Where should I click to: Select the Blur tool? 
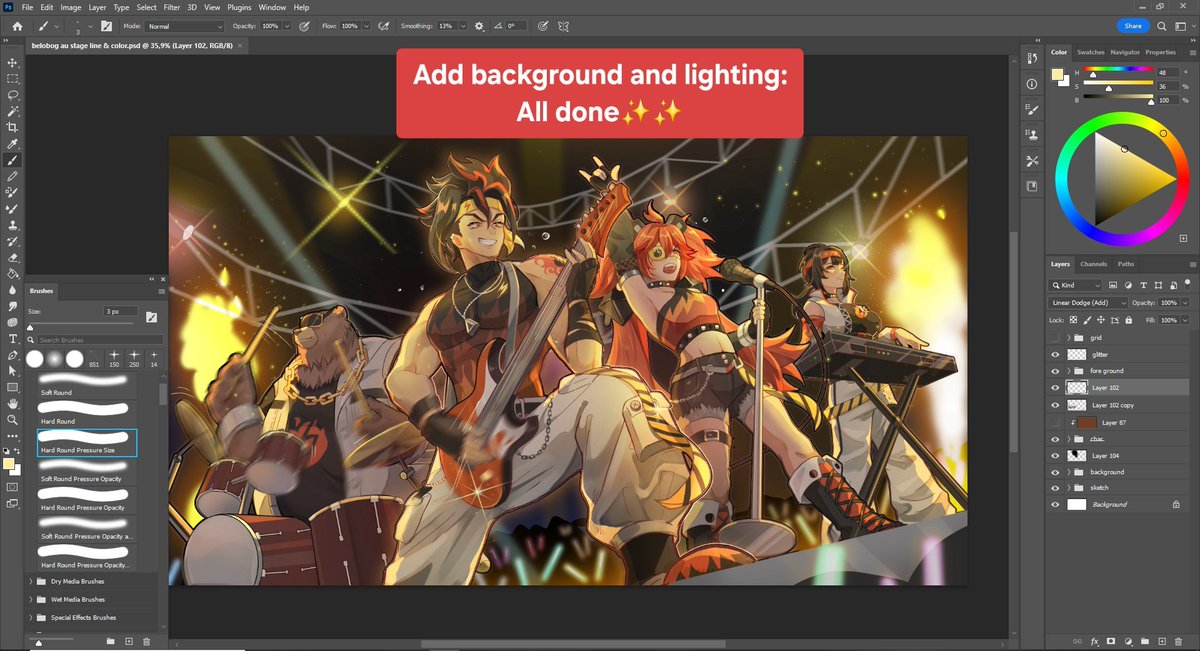tap(12, 289)
